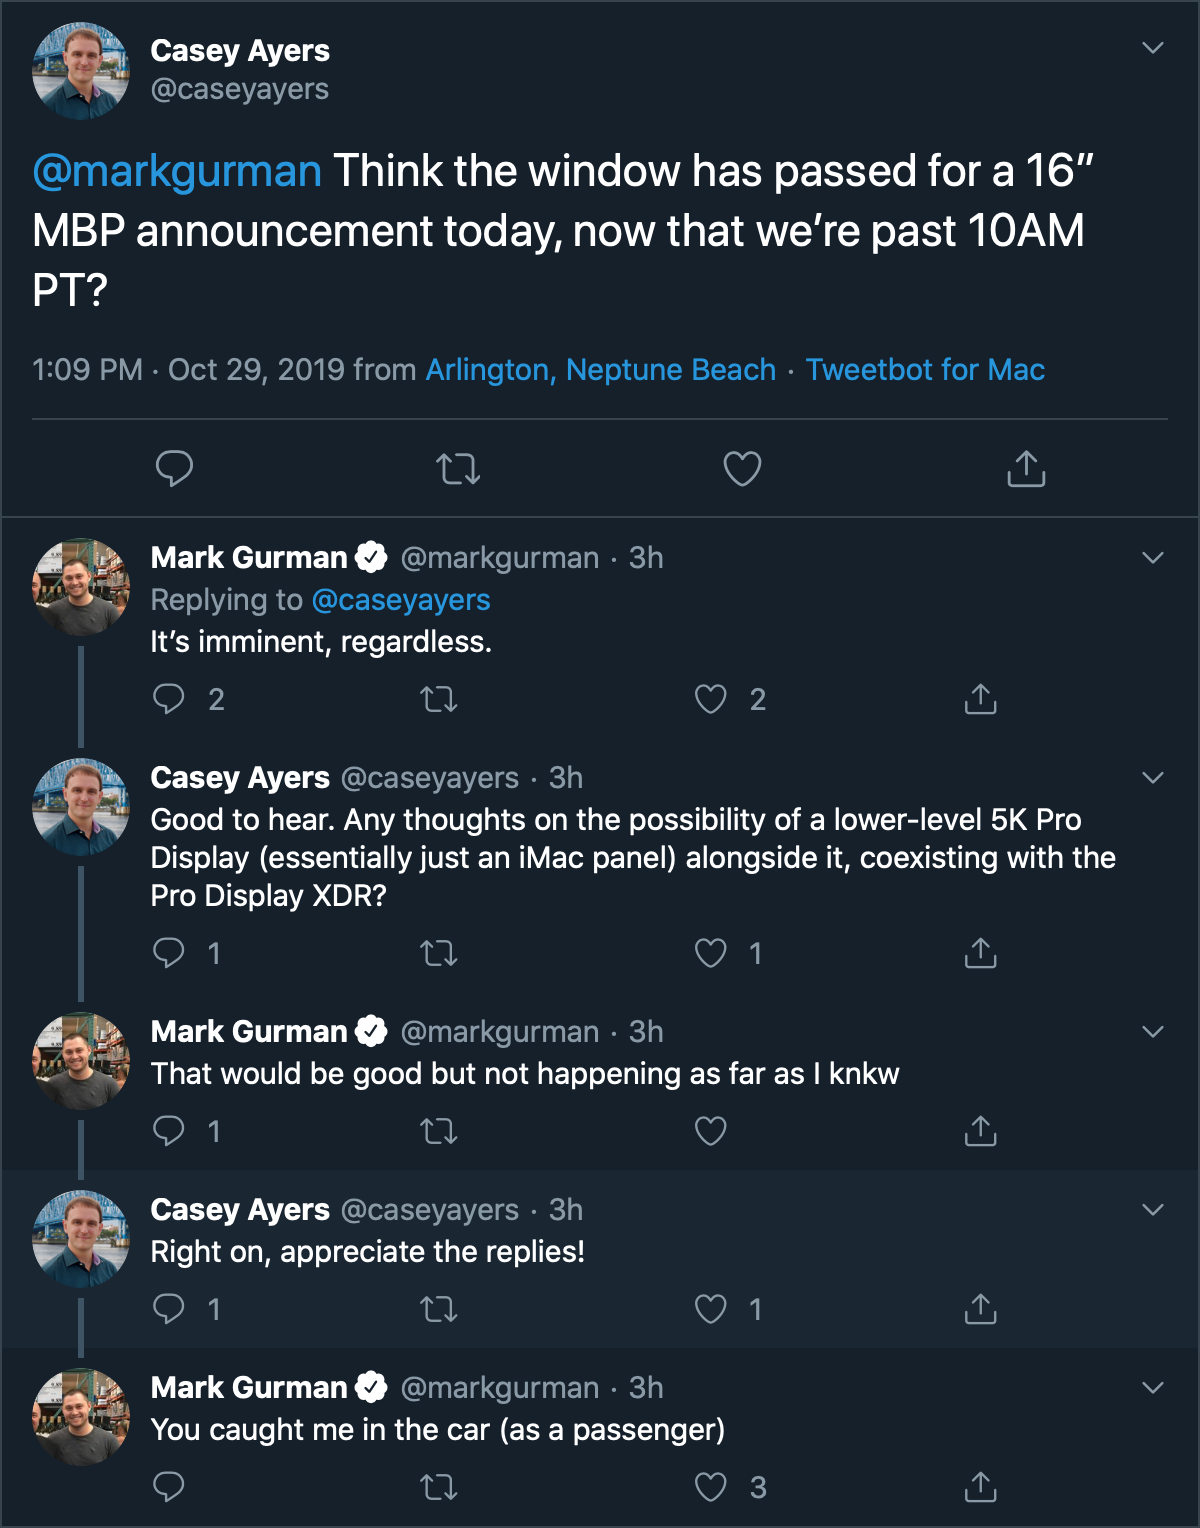Open the chevron menu on the "Right on" tweet
Image resolution: width=1200 pixels, height=1528 pixels.
[1153, 1210]
